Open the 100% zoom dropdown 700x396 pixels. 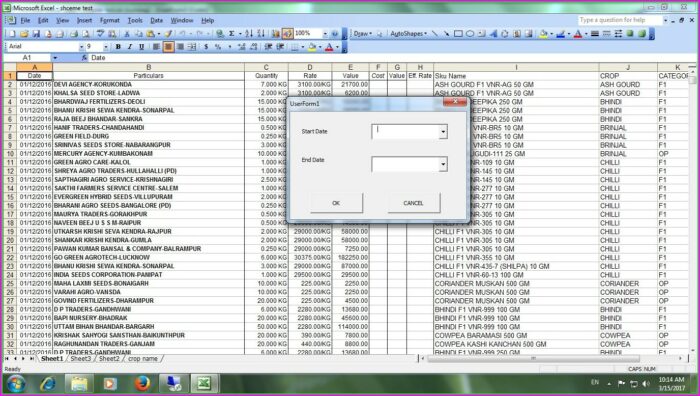click(x=325, y=33)
